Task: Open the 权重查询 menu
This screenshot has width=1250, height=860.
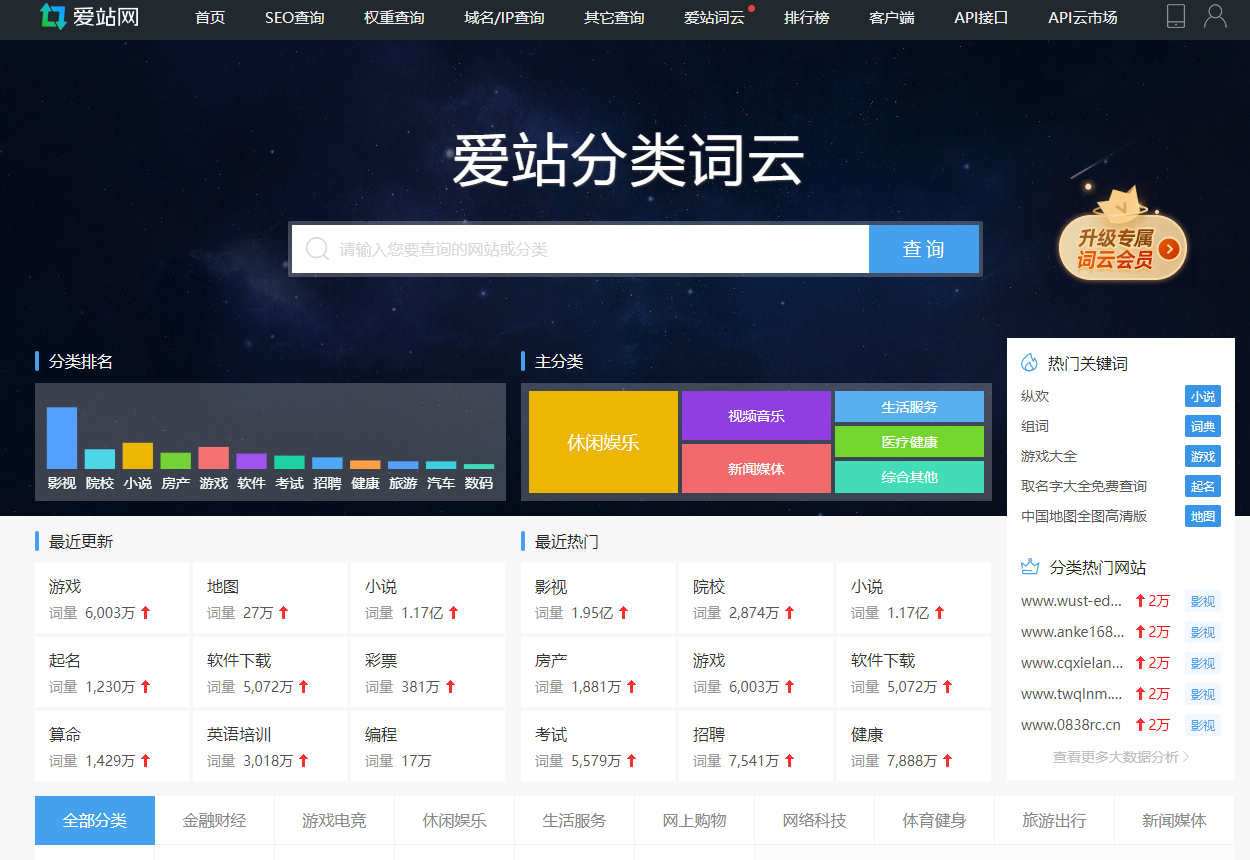Action: point(394,18)
